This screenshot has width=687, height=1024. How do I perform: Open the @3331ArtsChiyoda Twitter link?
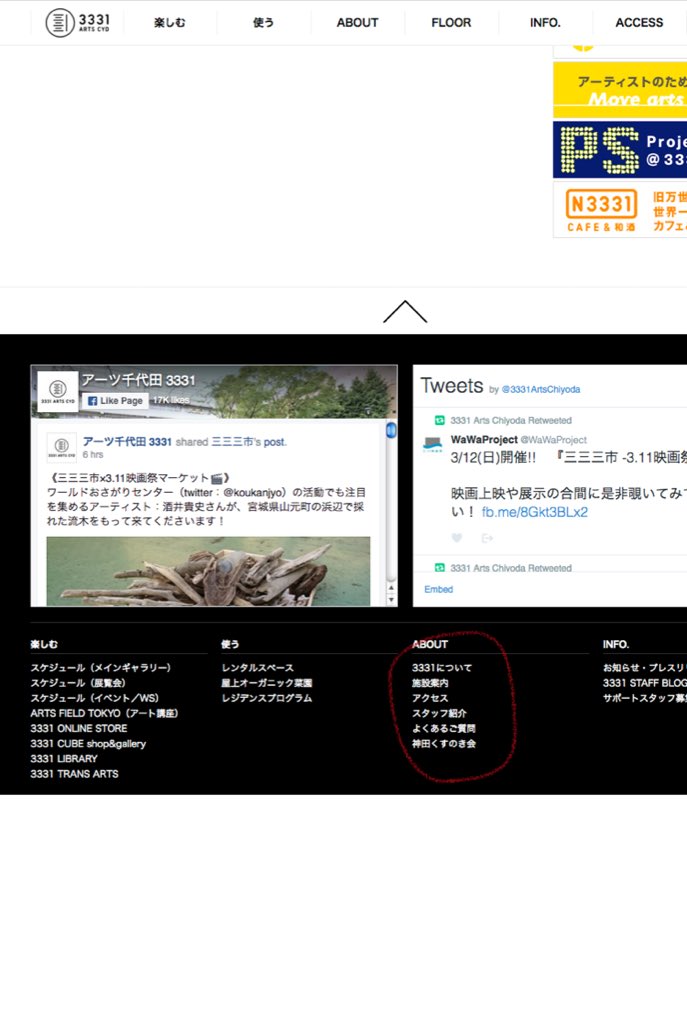[x=541, y=389]
